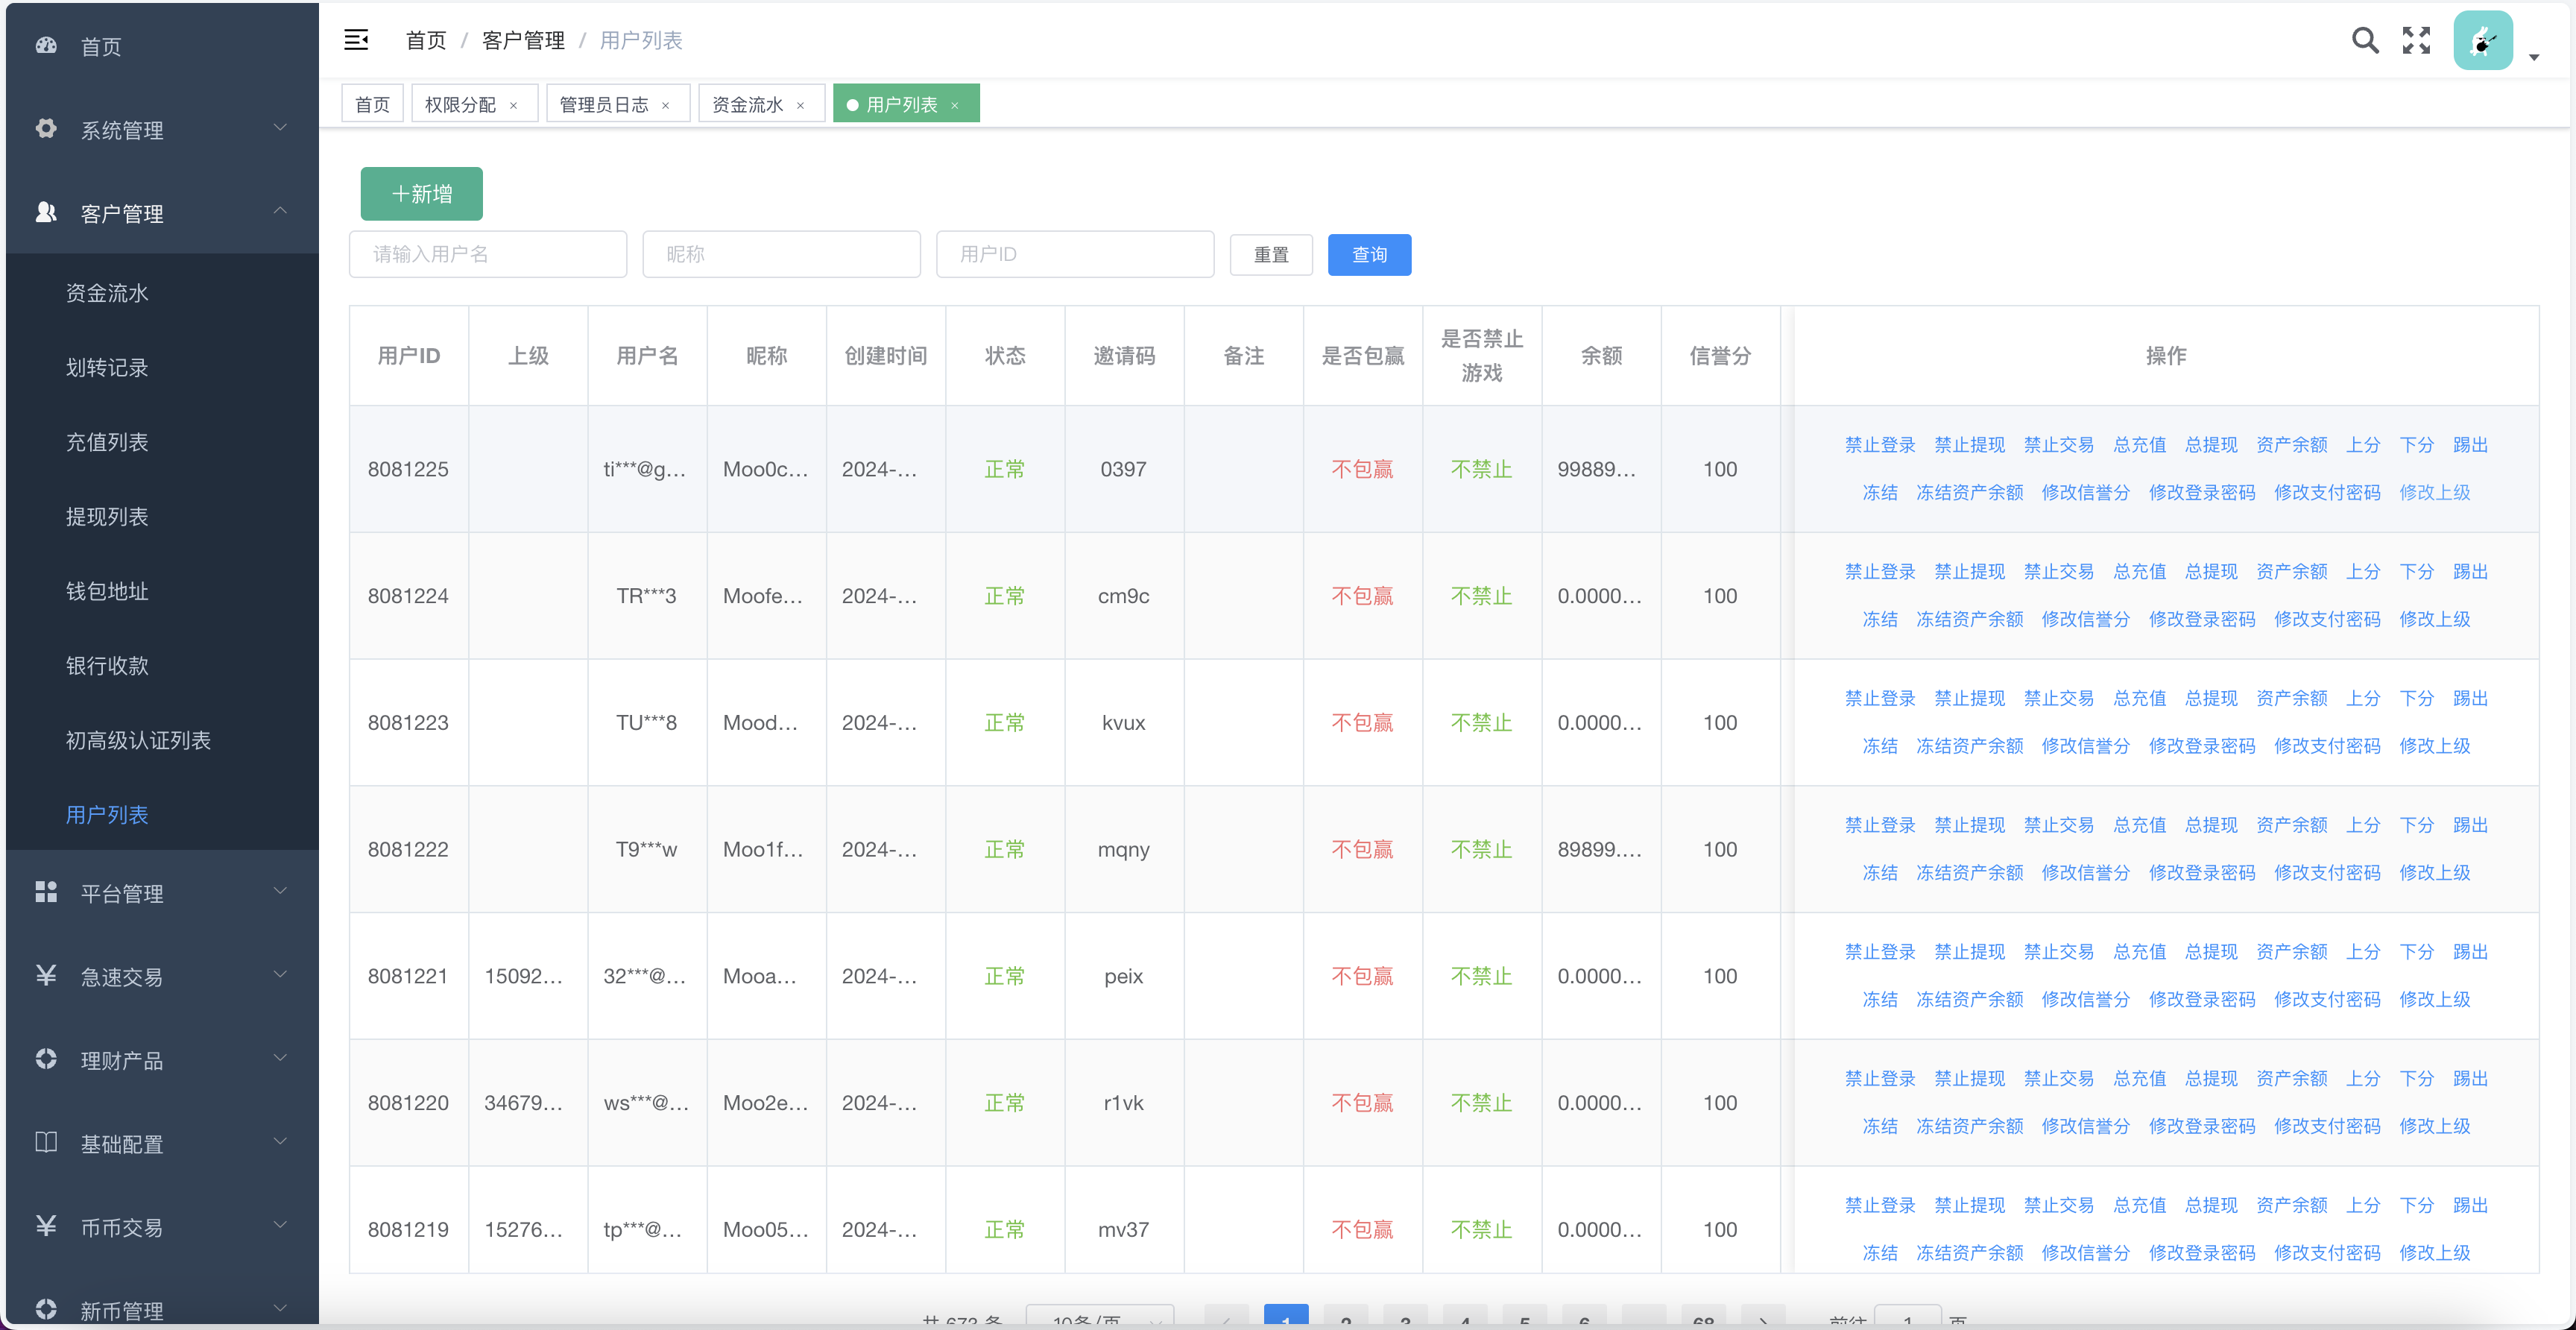Open the avatar dropdown arrow
Screen dimensions: 2576x1330
[2534, 57]
